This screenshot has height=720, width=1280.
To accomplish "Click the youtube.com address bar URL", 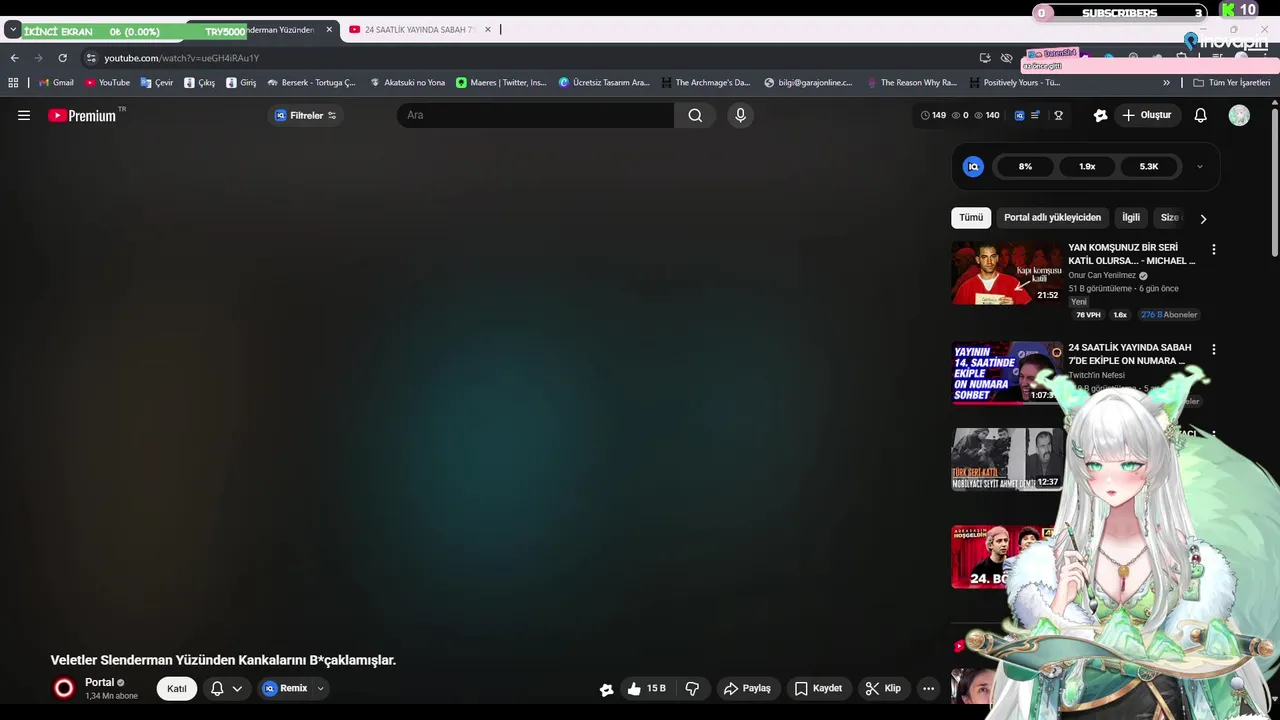I will 181,58.
